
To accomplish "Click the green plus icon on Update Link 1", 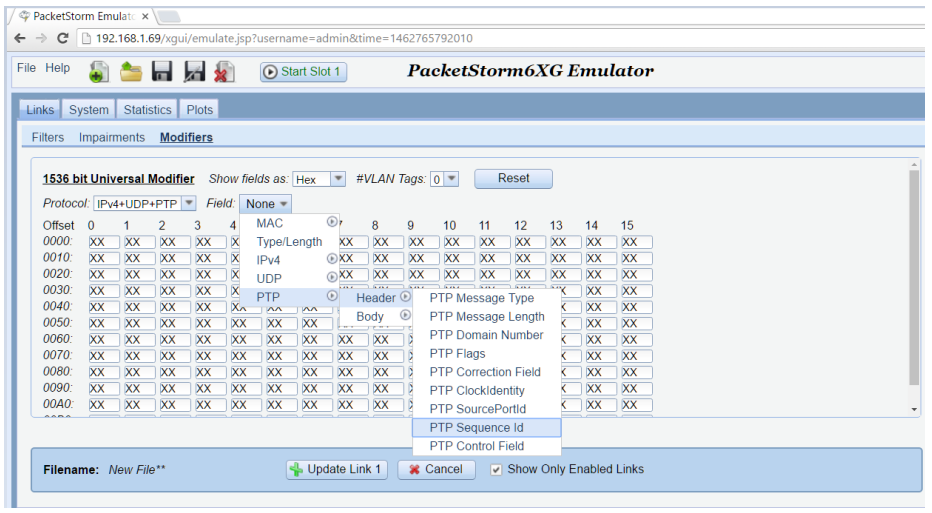I will coord(296,470).
